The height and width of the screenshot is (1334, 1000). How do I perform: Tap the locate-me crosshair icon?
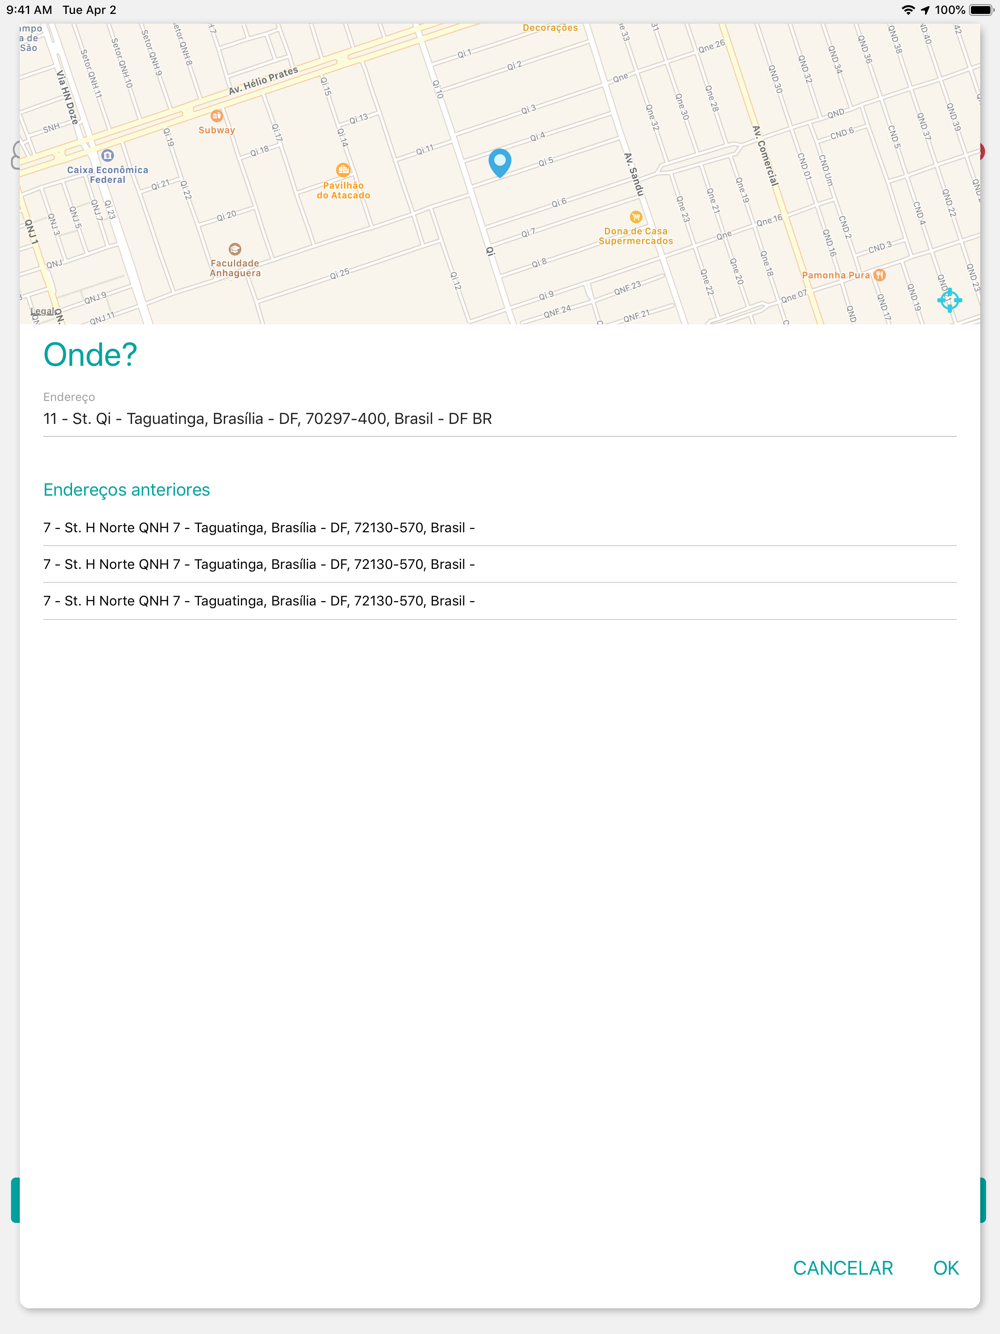coord(949,299)
